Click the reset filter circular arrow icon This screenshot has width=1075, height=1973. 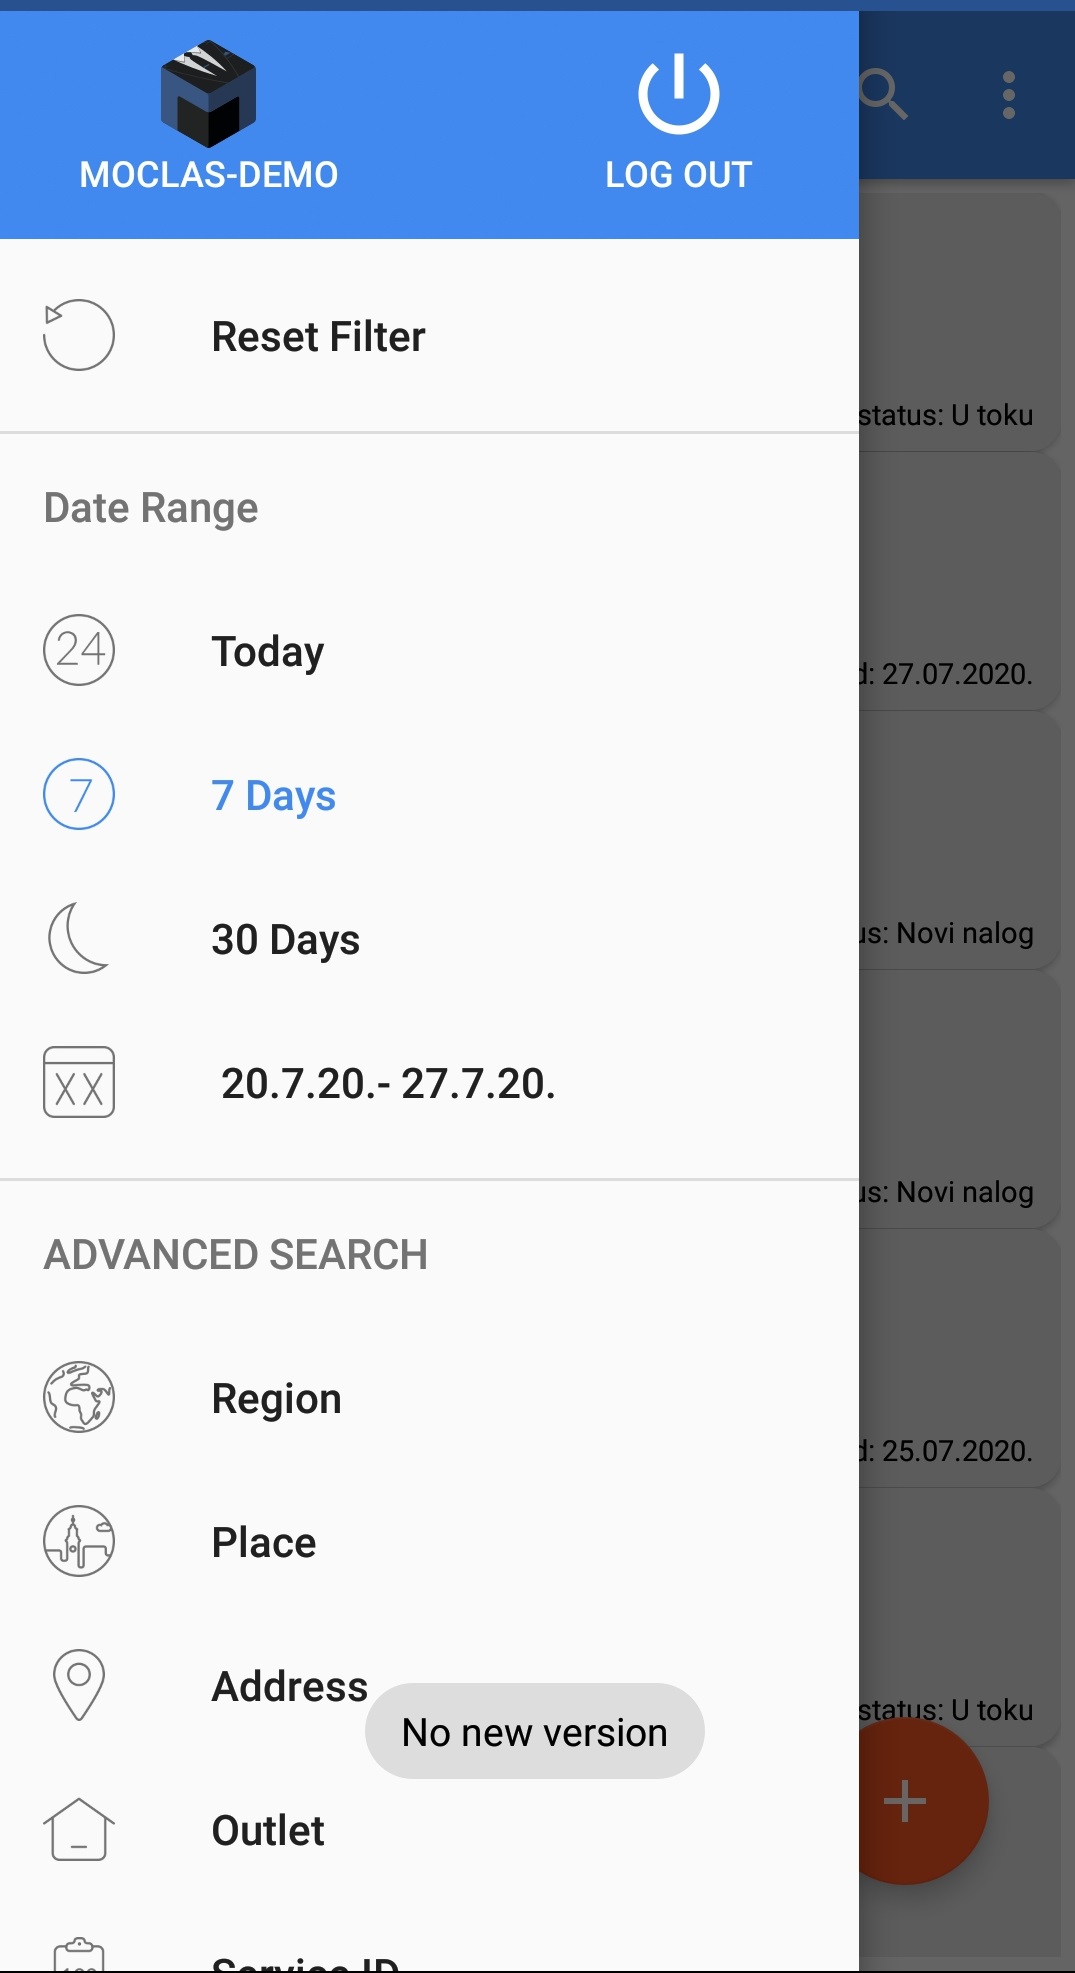tap(78, 335)
